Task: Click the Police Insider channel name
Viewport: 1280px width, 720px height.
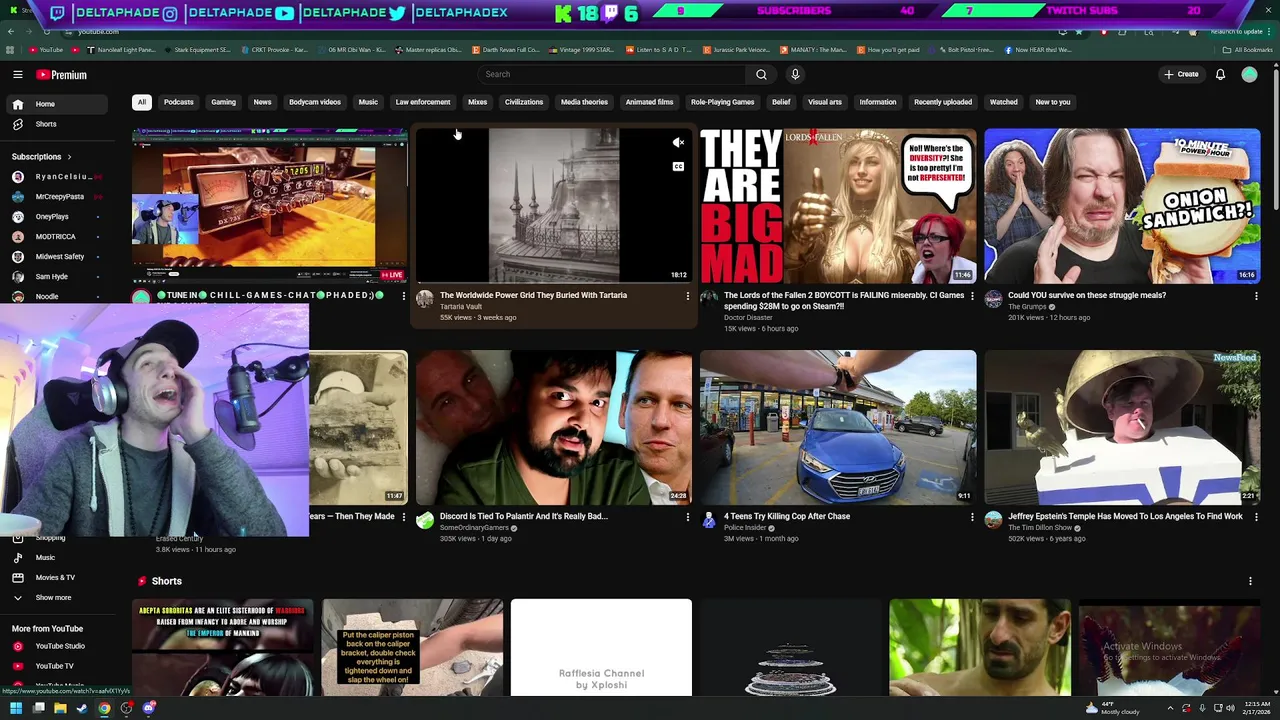Action: click(745, 528)
